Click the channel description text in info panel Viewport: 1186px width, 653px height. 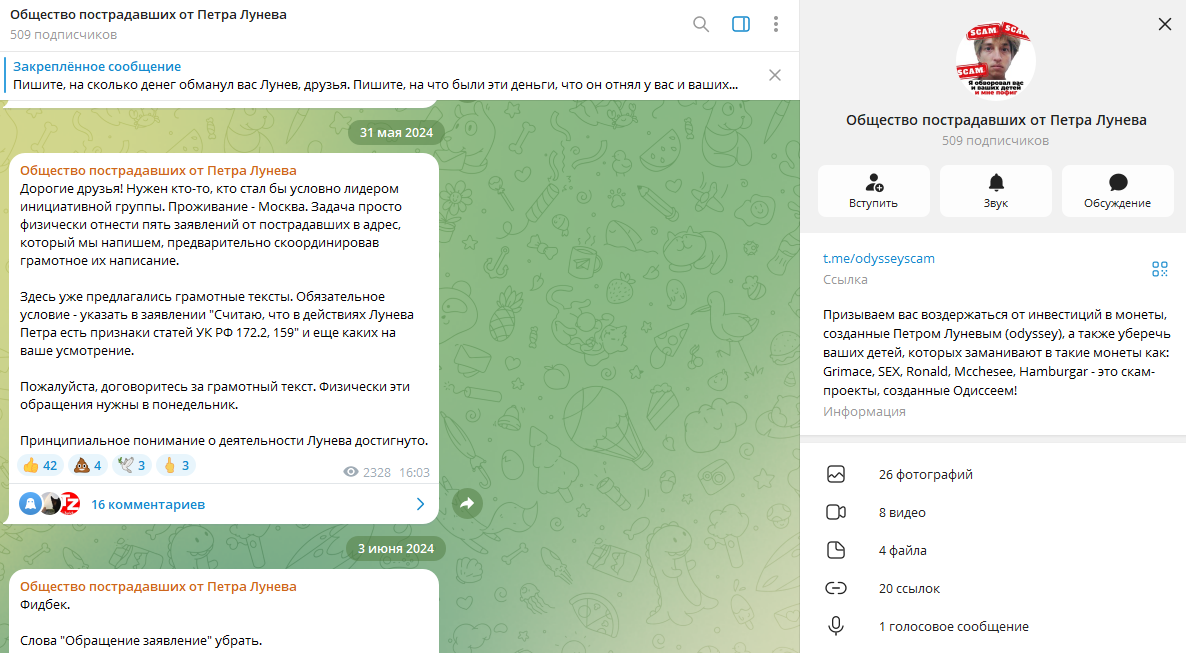(x=996, y=353)
